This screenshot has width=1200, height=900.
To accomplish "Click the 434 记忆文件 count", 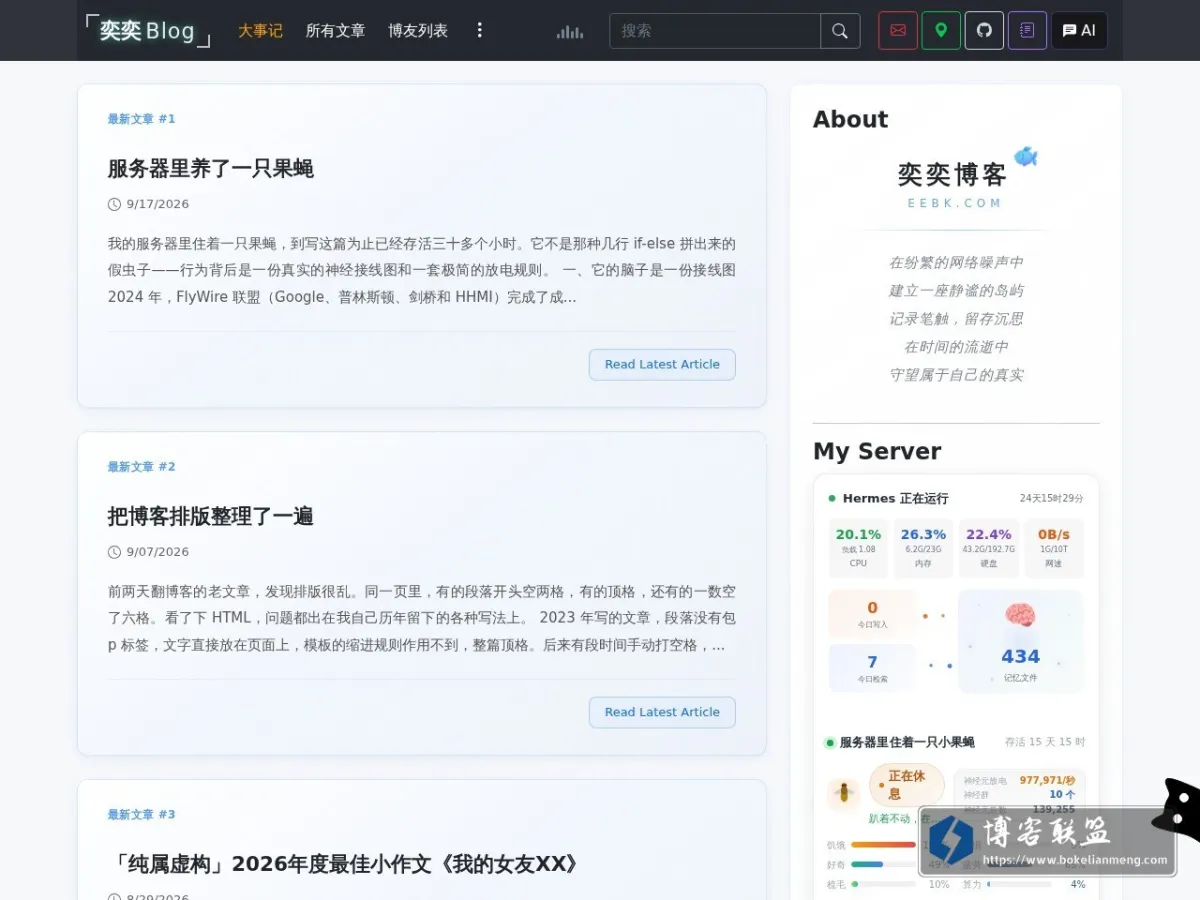I will [1020, 663].
